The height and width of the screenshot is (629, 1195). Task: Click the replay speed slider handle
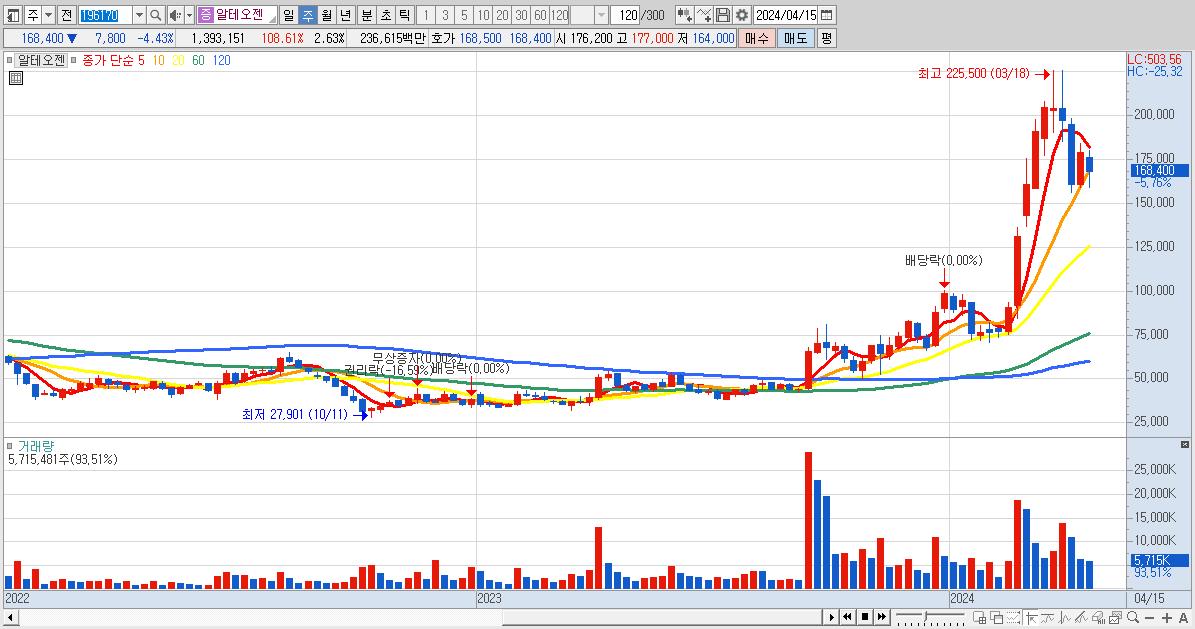(926, 616)
